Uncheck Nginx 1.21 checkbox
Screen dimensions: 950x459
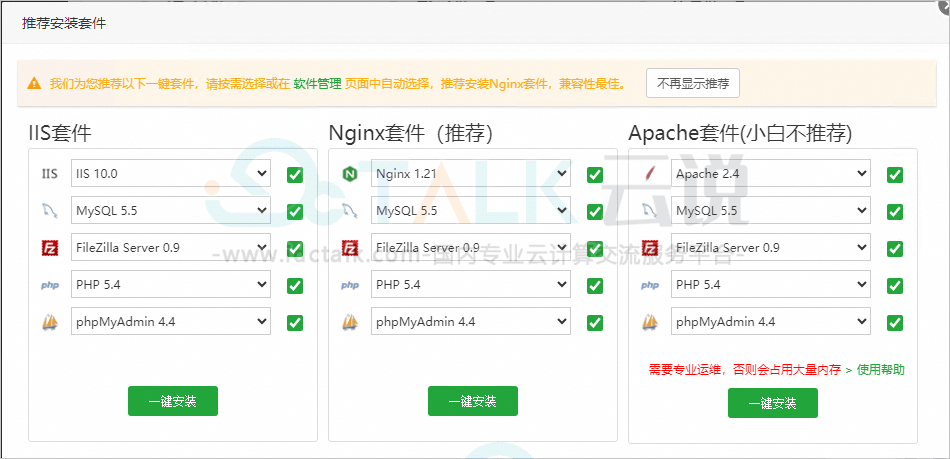tap(595, 174)
